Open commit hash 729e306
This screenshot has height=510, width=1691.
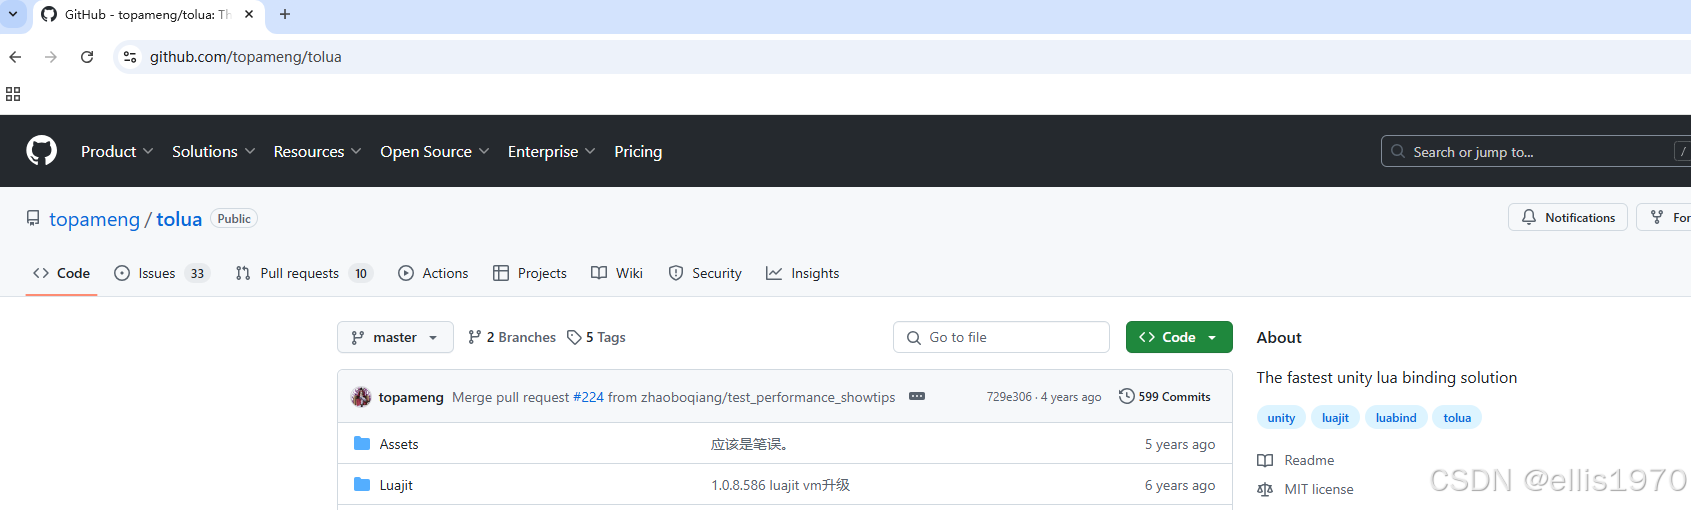(1009, 397)
